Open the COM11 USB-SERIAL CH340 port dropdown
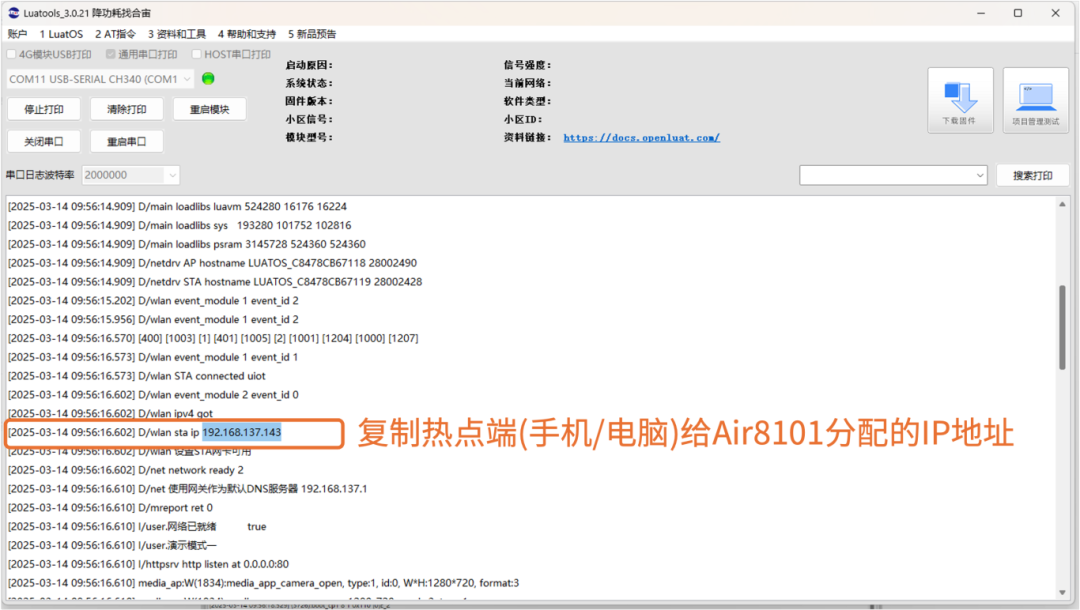The height and width of the screenshot is (610, 1080). coord(100,78)
